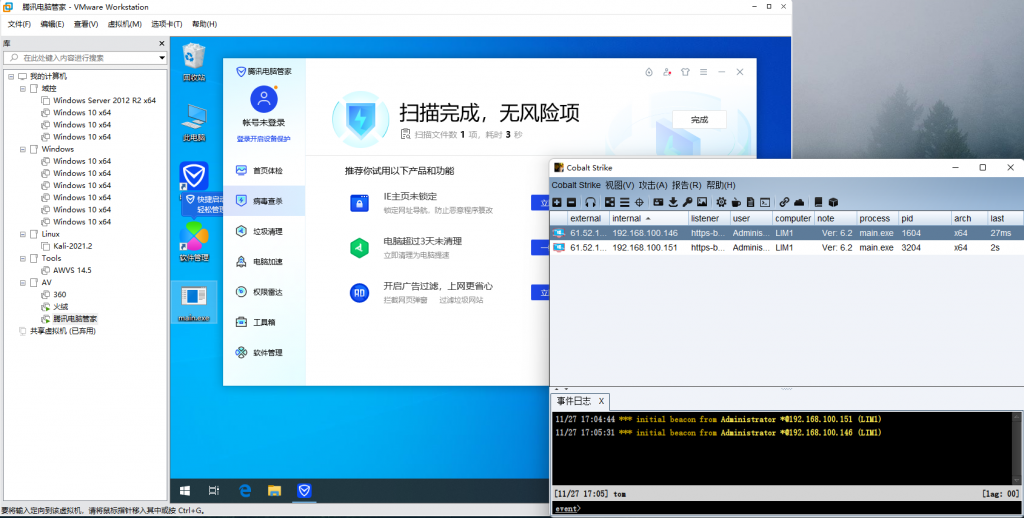Select 首页体检 in Tencent PC Manager sidebar
This screenshot has height=518, width=1024.
click(264, 170)
